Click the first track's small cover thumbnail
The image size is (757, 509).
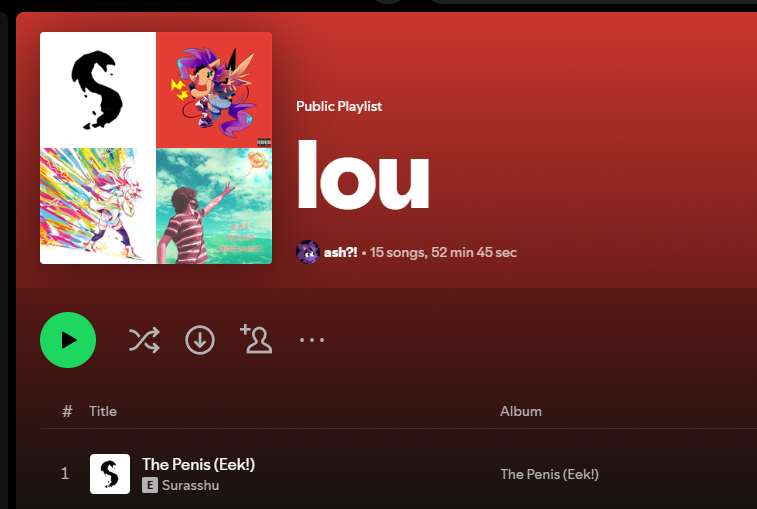[x=110, y=474]
